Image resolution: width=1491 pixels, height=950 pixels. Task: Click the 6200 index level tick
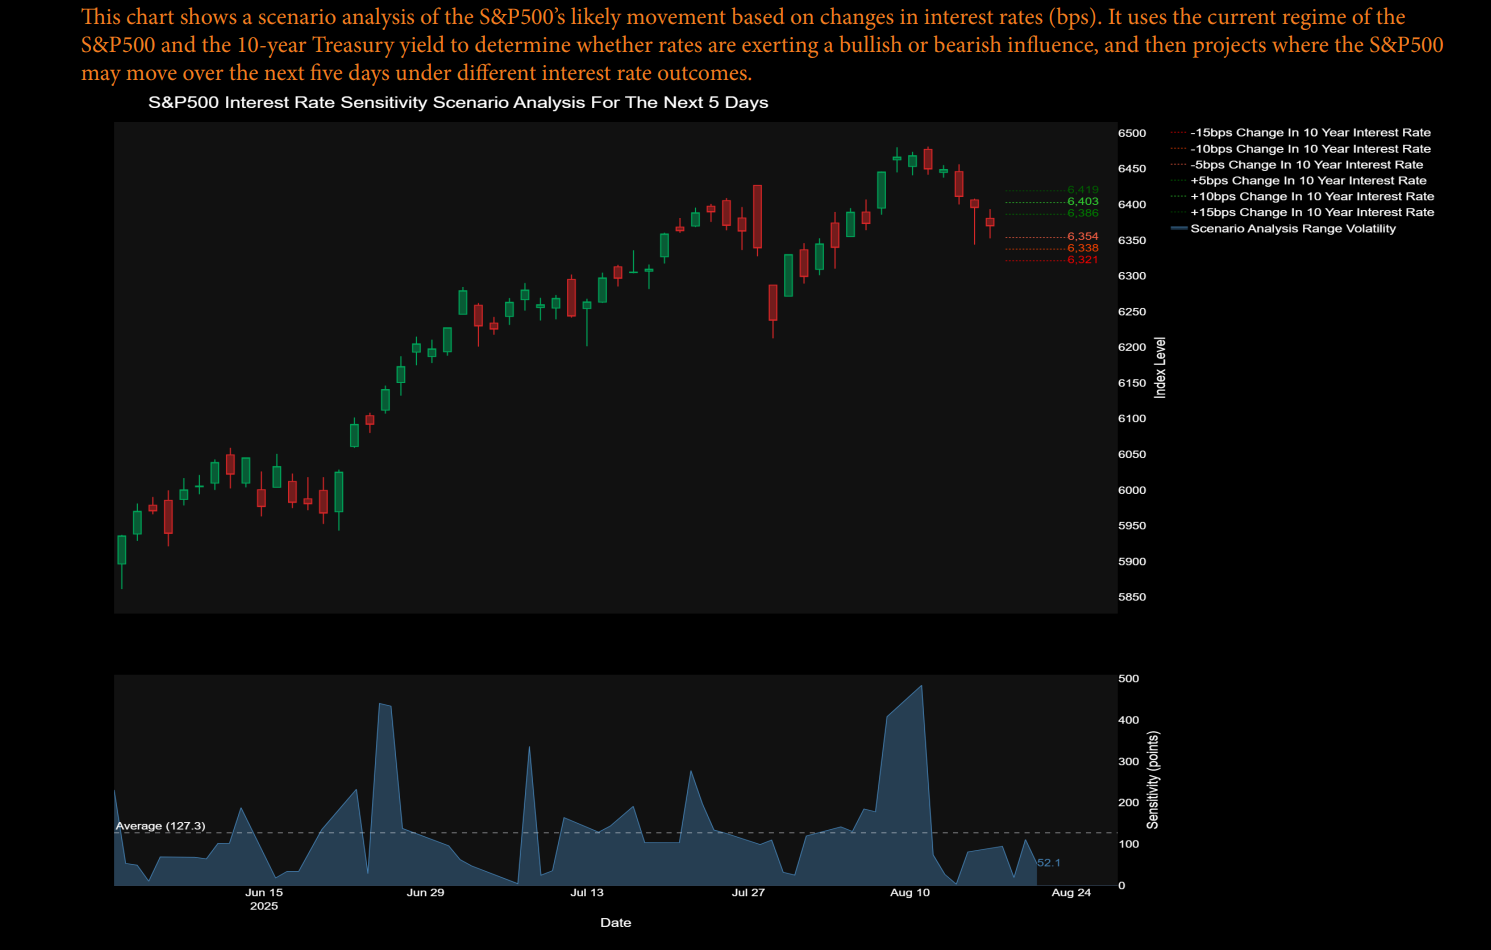pos(1132,348)
